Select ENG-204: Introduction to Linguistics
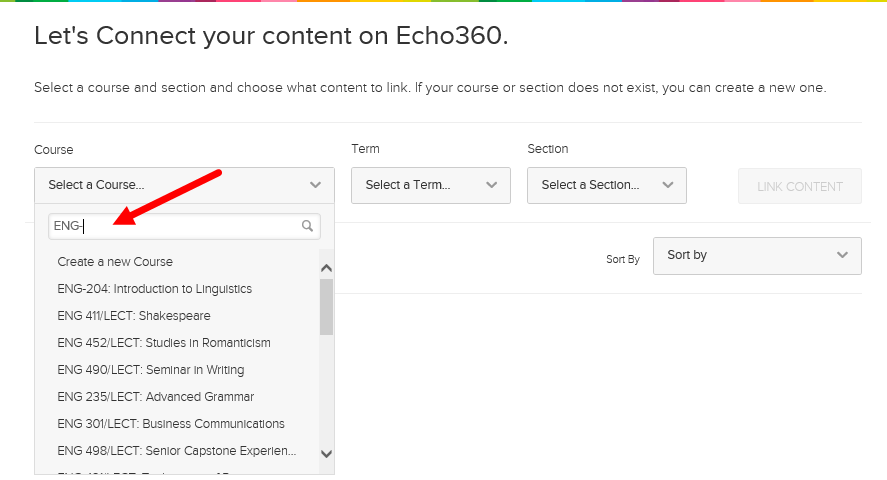Image resolution: width=887 pixels, height=480 pixels. tap(155, 289)
